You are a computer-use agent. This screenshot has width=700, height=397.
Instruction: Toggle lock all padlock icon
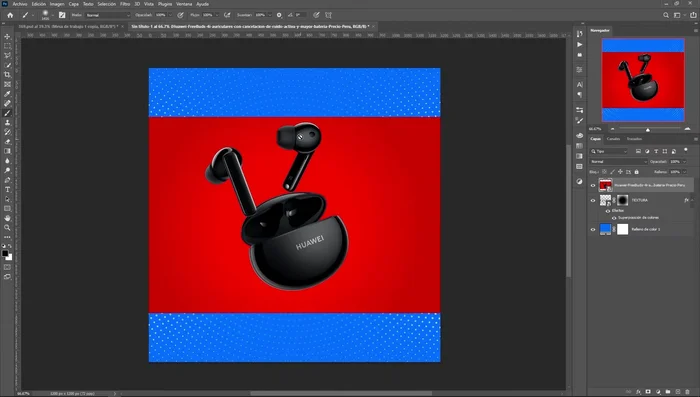coord(637,172)
